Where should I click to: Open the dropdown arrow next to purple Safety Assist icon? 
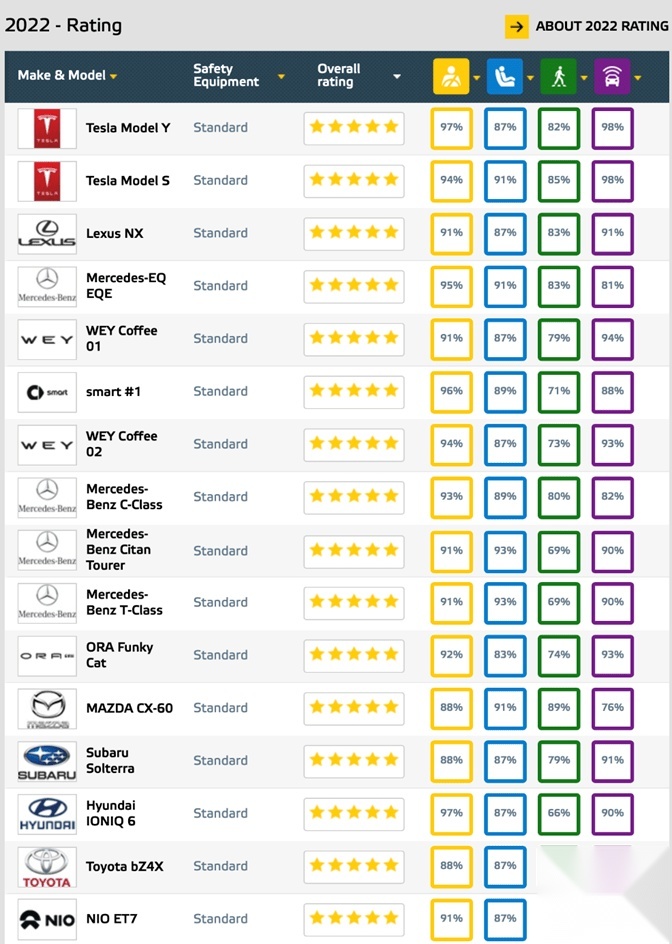pyautogui.click(x=638, y=77)
